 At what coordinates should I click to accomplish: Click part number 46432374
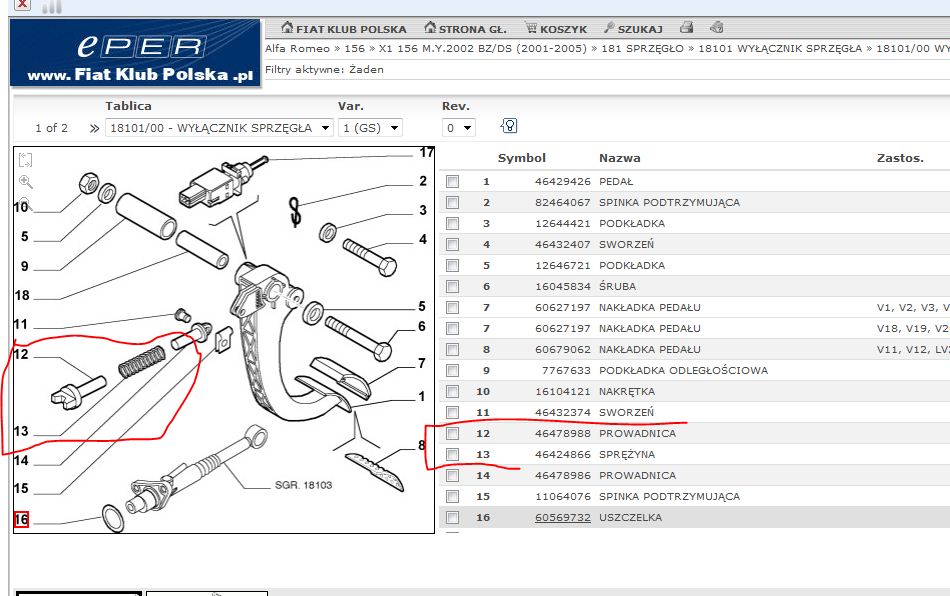click(562, 412)
